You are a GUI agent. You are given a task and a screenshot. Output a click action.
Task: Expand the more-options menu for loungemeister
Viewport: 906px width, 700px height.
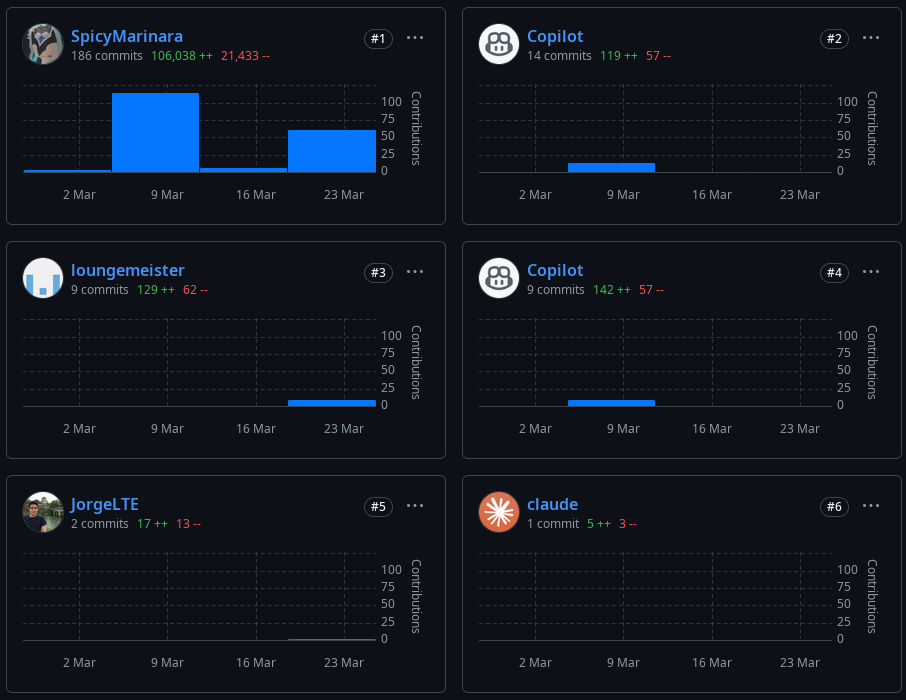point(415,272)
